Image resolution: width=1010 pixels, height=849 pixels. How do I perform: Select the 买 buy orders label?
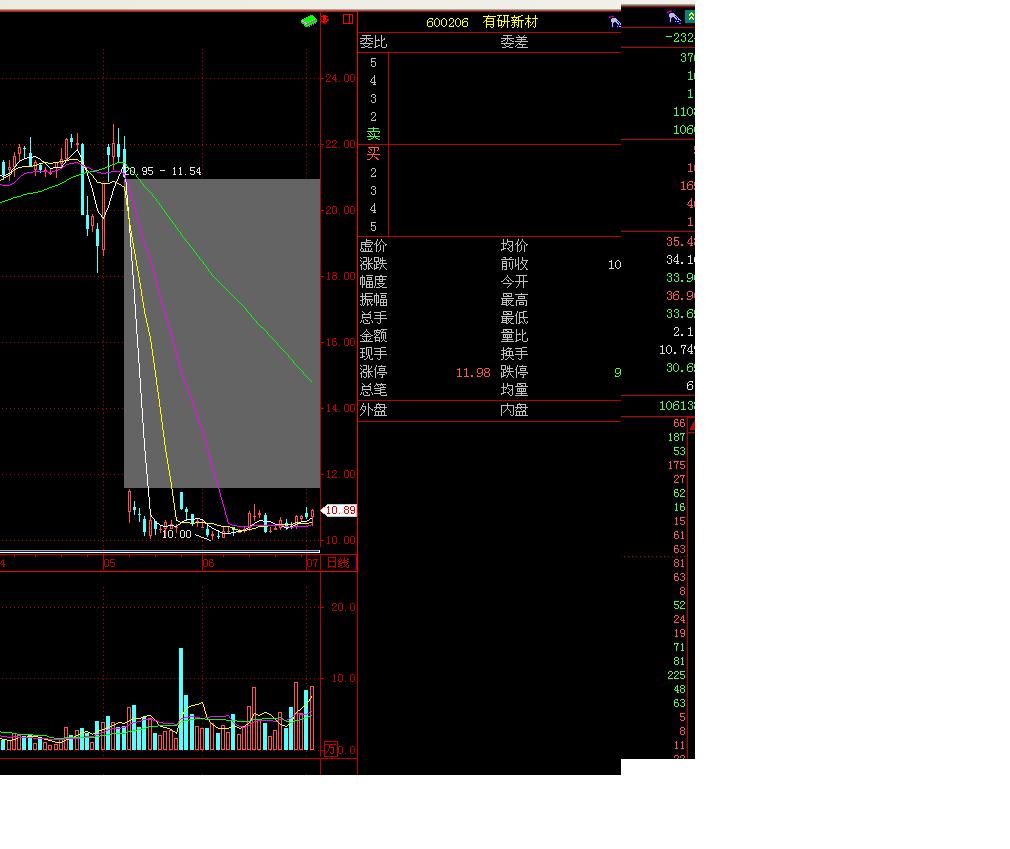point(373,154)
